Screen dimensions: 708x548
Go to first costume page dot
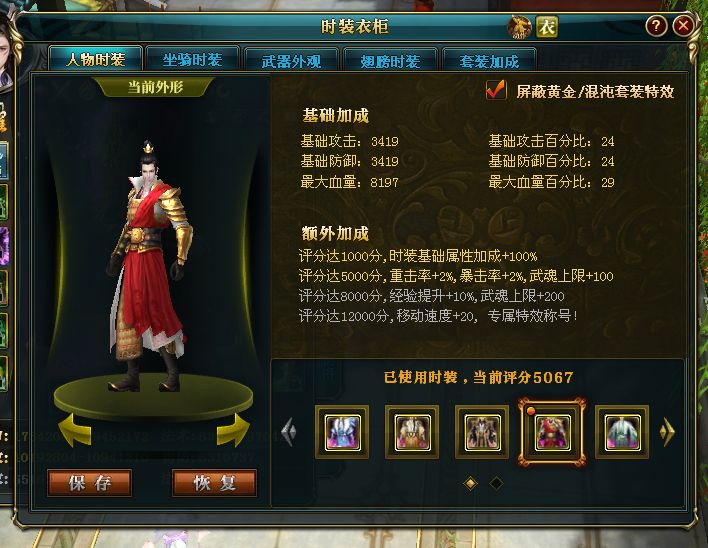click(x=470, y=483)
